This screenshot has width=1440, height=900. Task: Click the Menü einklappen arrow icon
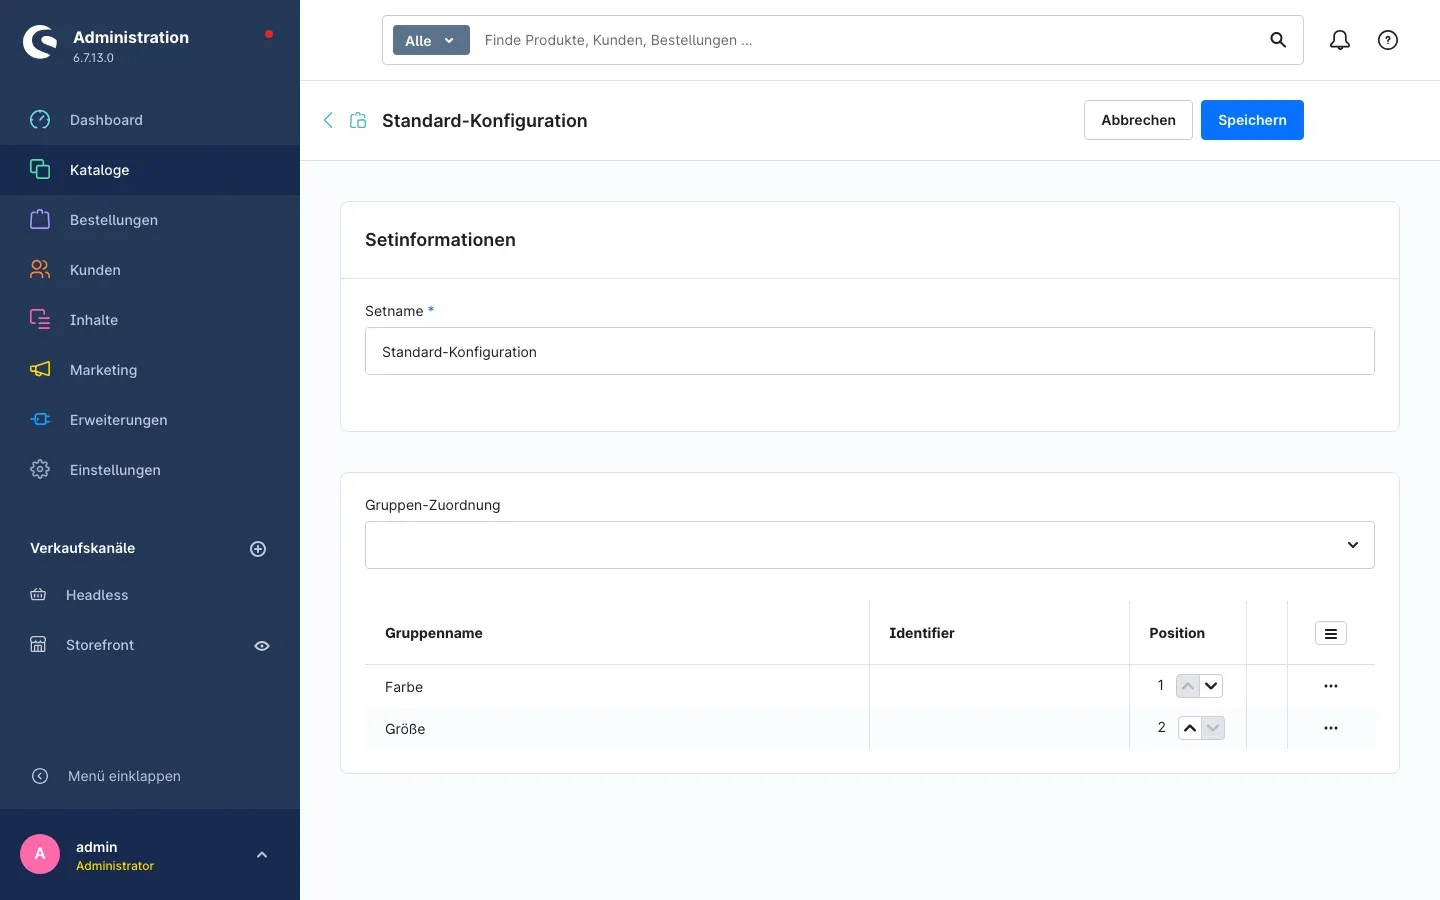coord(40,776)
